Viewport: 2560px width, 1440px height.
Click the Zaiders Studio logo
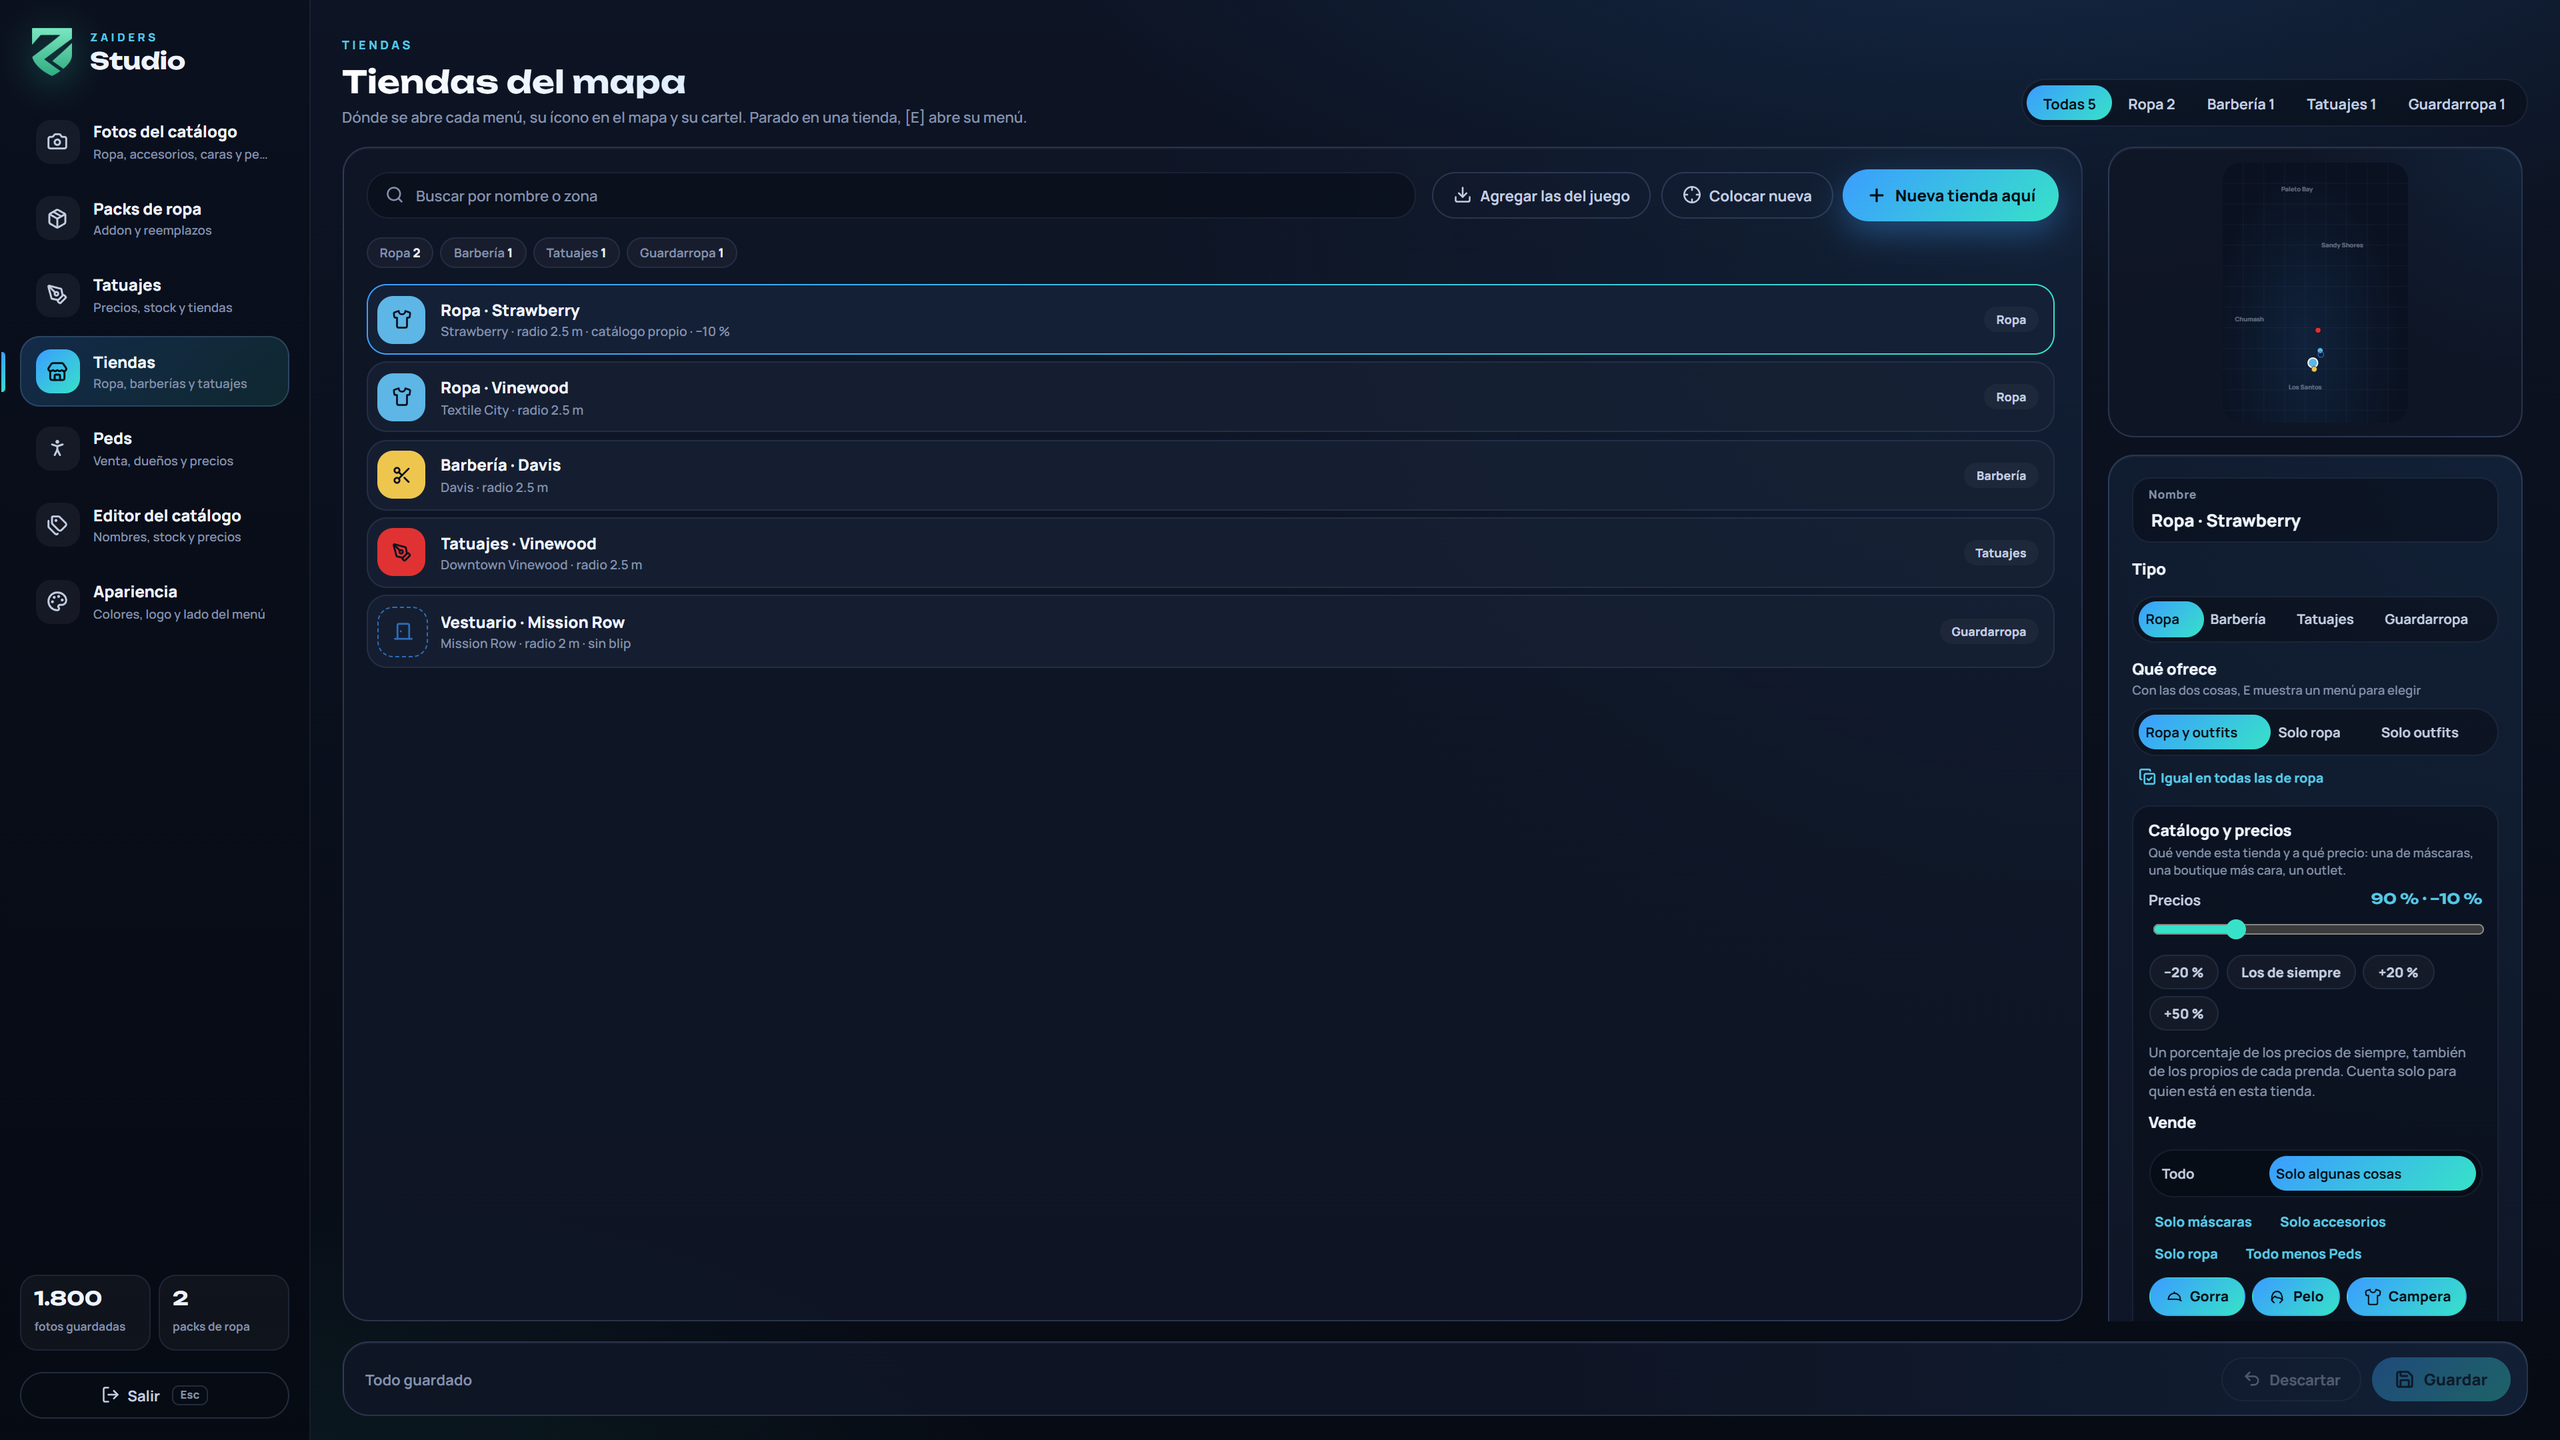click(52, 51)
